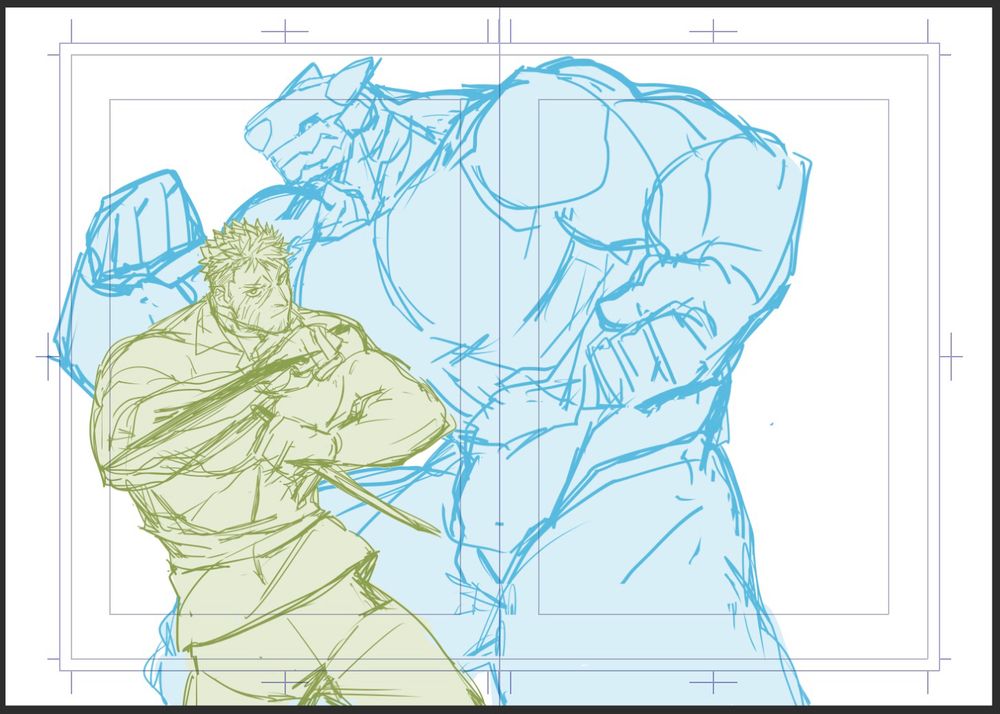The height and width of the screenshot is (714, 1000).
Task: Click the blue beast's wolf-like head
Action: 311,121
